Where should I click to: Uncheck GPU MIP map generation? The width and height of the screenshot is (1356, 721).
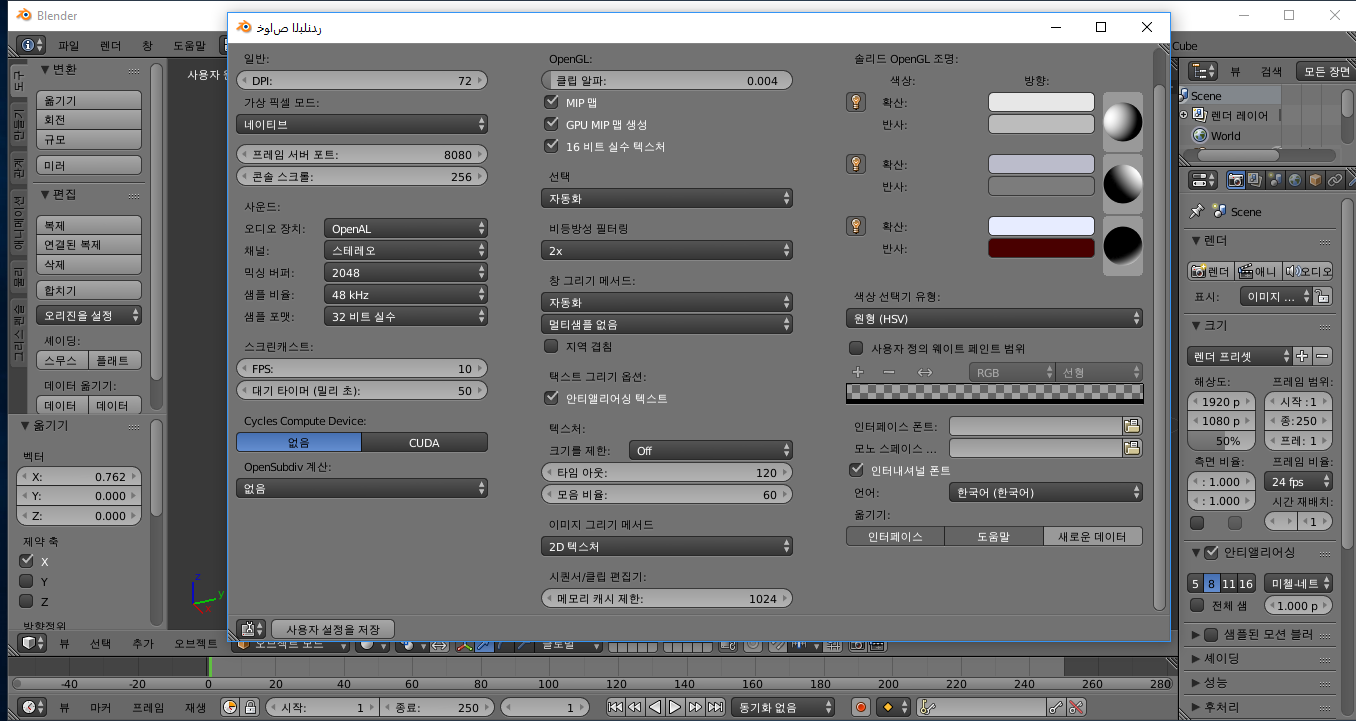coord(551,124)
